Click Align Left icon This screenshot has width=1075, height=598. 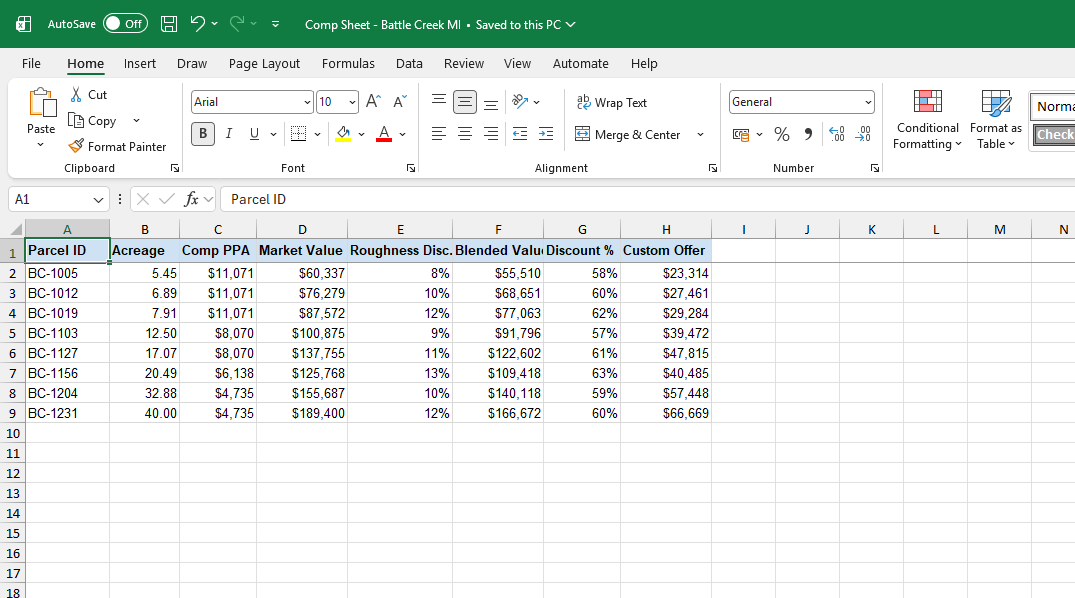click(439, 134)
